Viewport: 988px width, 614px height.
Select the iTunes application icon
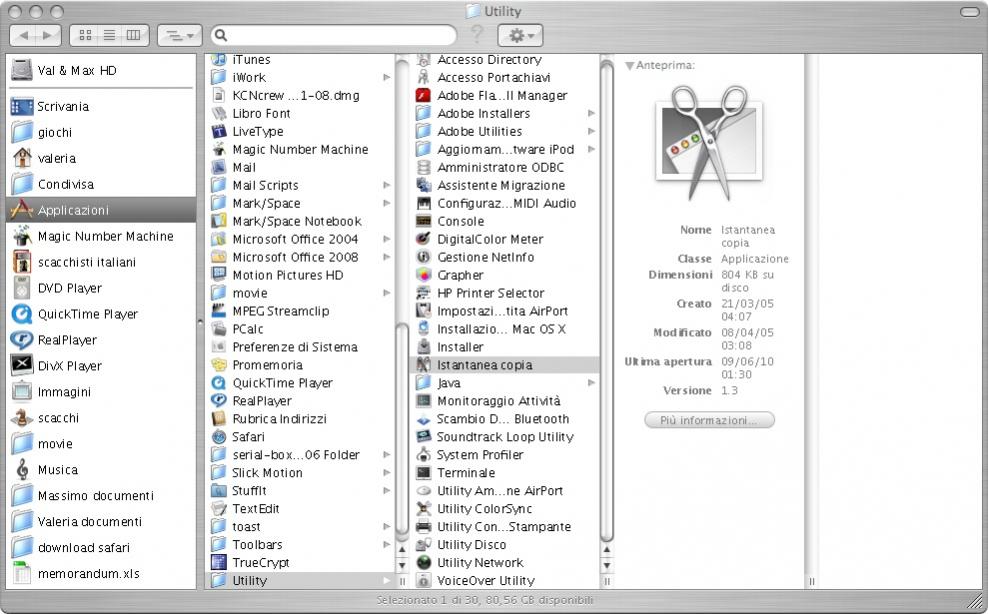(x=219, y=60)
